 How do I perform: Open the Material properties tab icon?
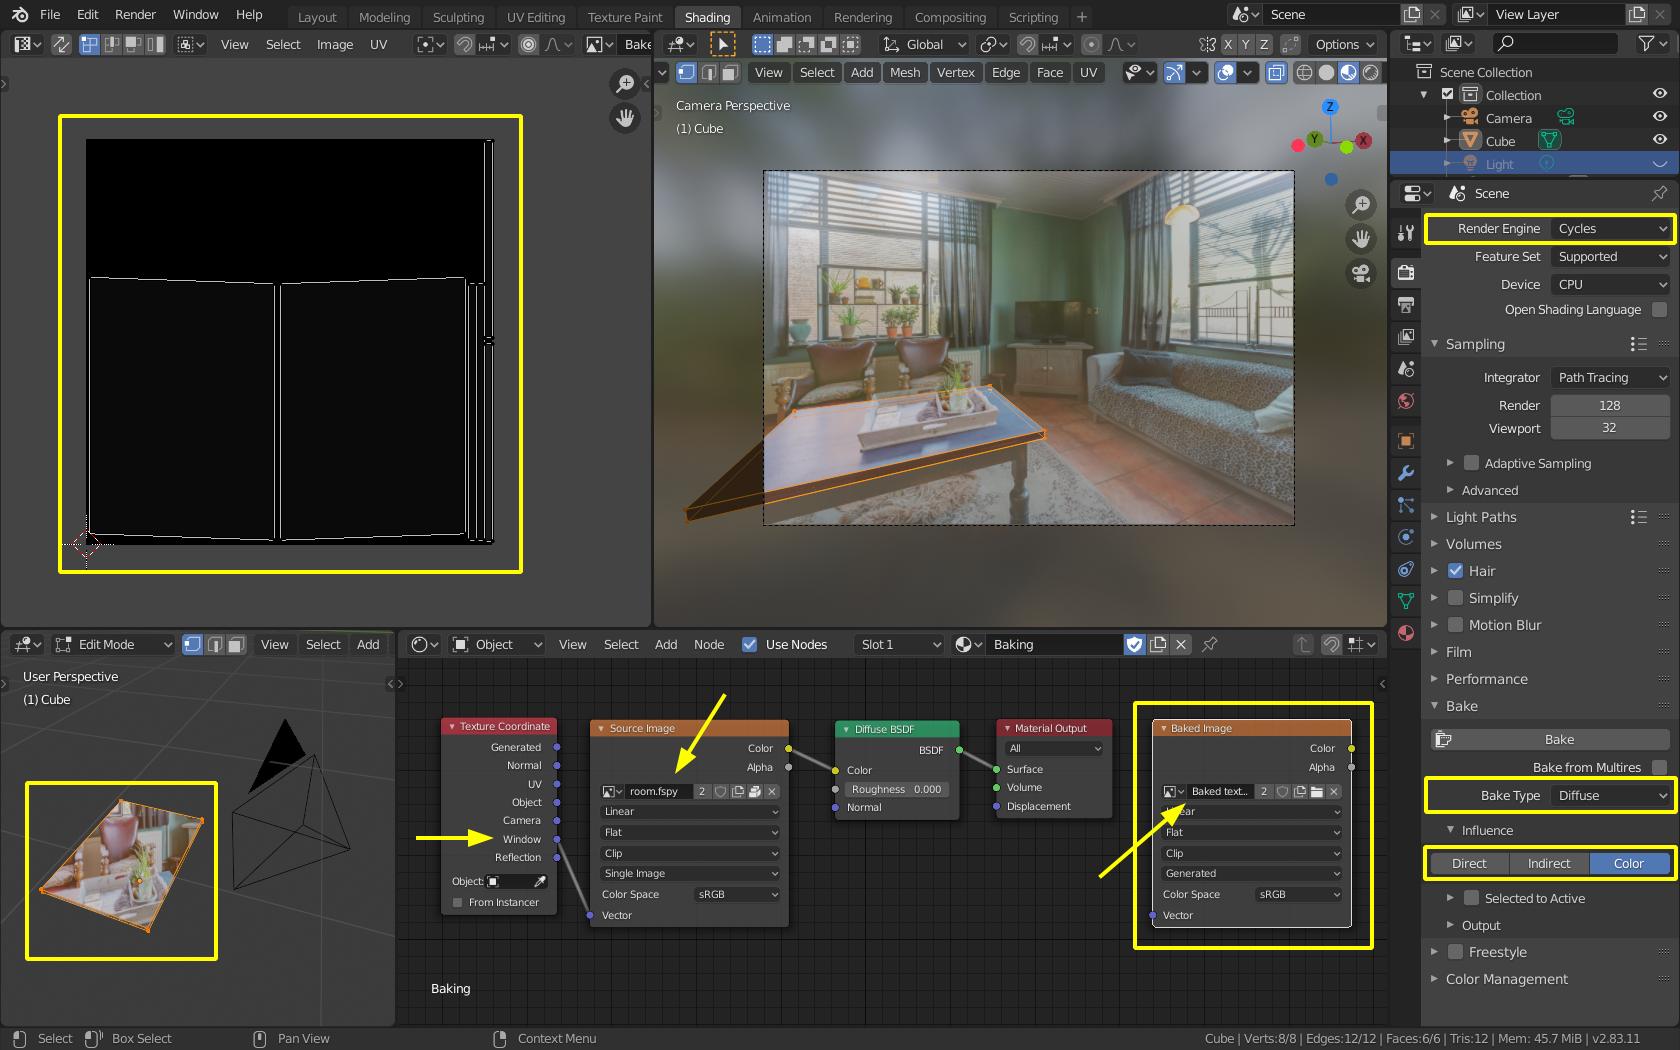tap(1405, 633)
